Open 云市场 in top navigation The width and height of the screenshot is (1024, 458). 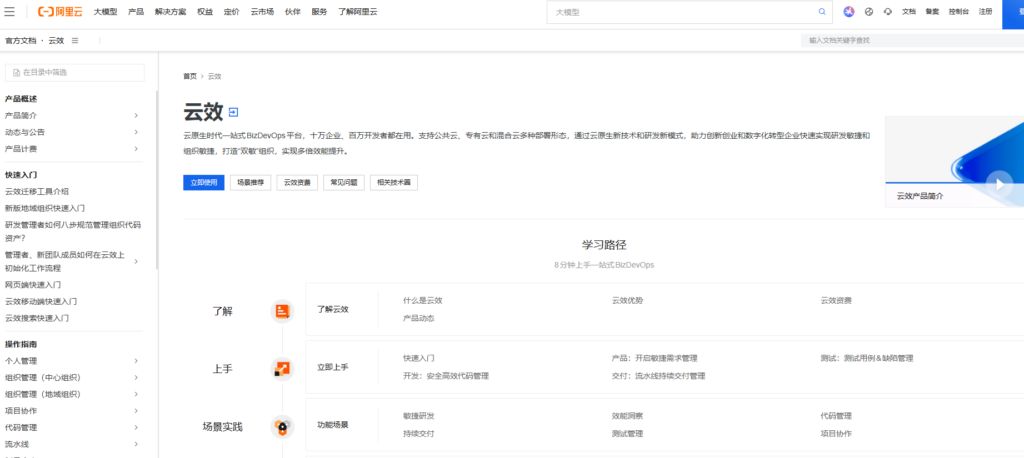click(263, 12)
